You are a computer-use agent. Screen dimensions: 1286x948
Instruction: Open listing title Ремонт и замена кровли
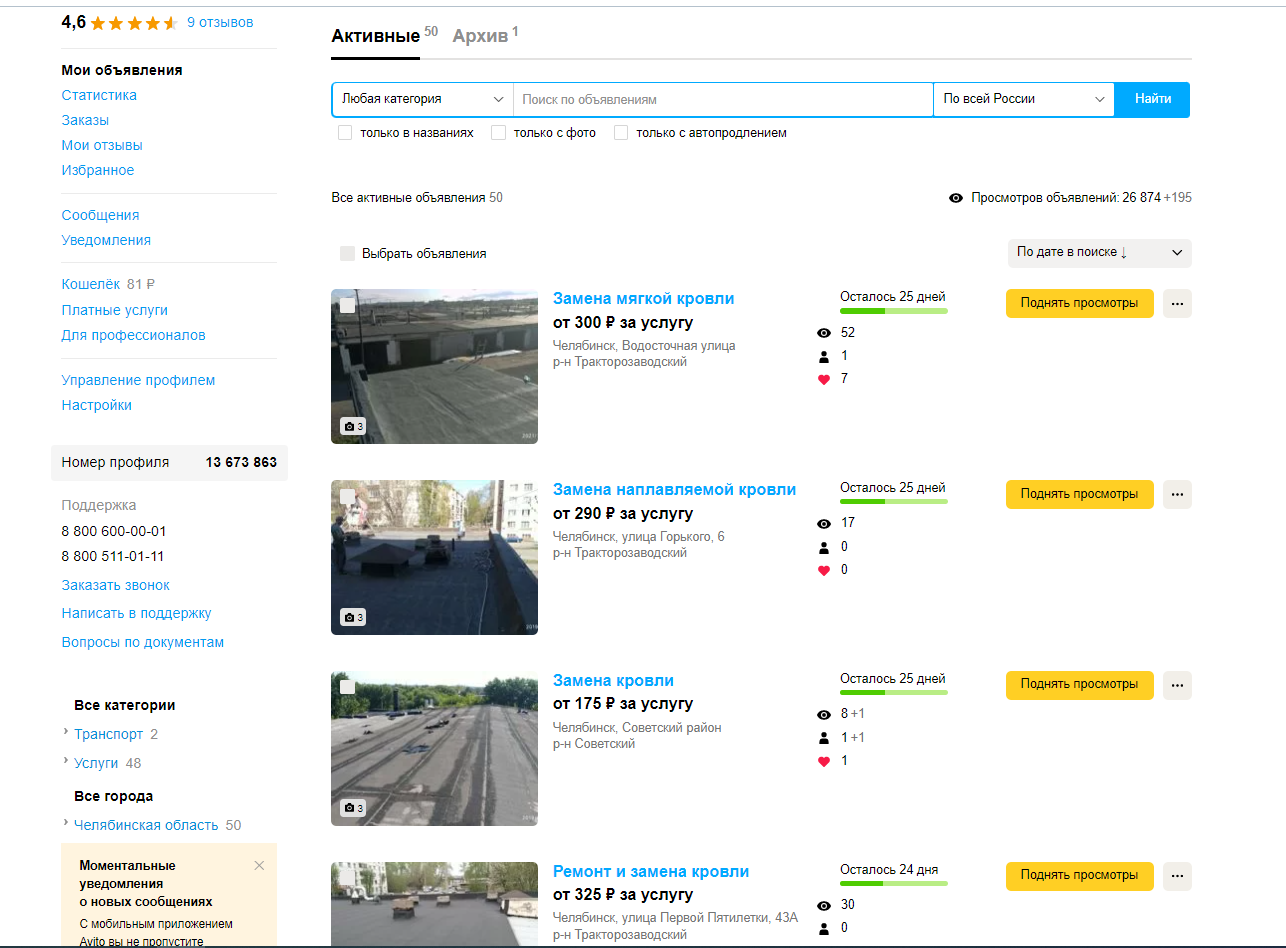coord(651,871)
